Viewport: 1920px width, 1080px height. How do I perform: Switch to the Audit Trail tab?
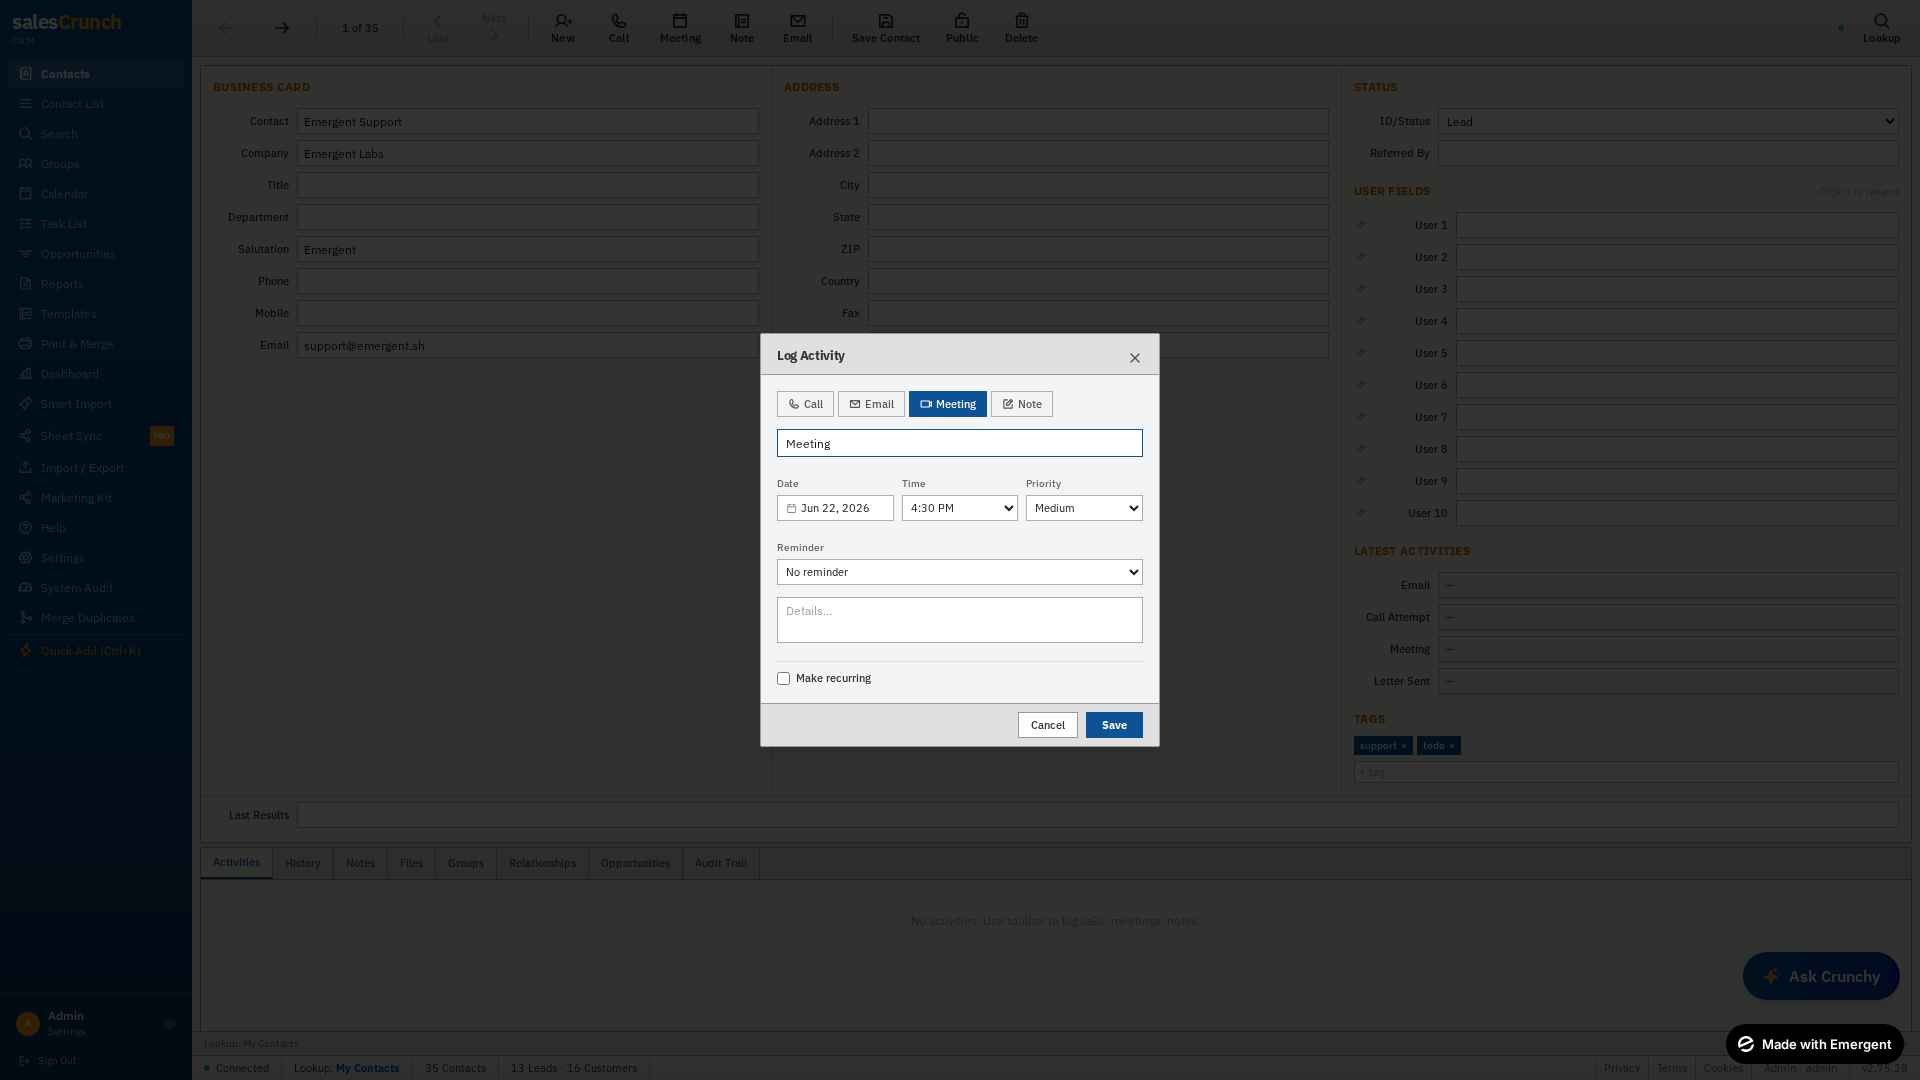pyautogui.click(x=720, y=863)
